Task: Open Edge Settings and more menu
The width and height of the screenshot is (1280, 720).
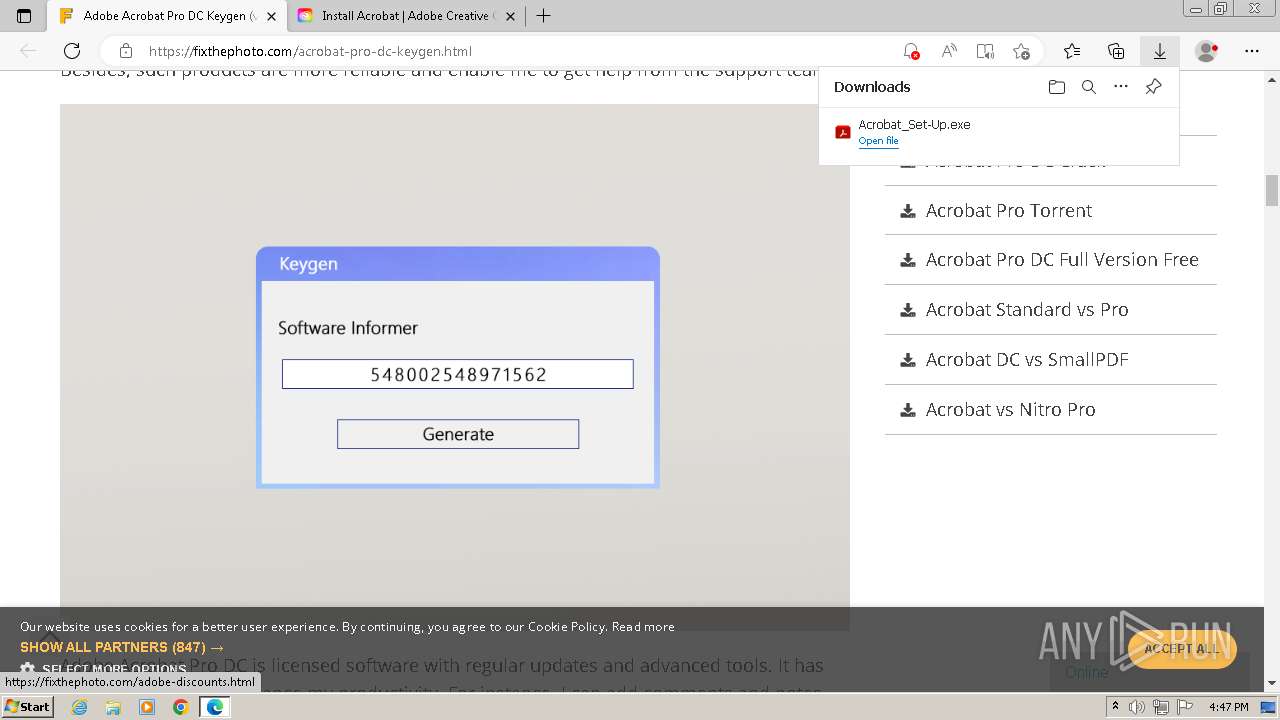Action: click(x=1252, y=51)
